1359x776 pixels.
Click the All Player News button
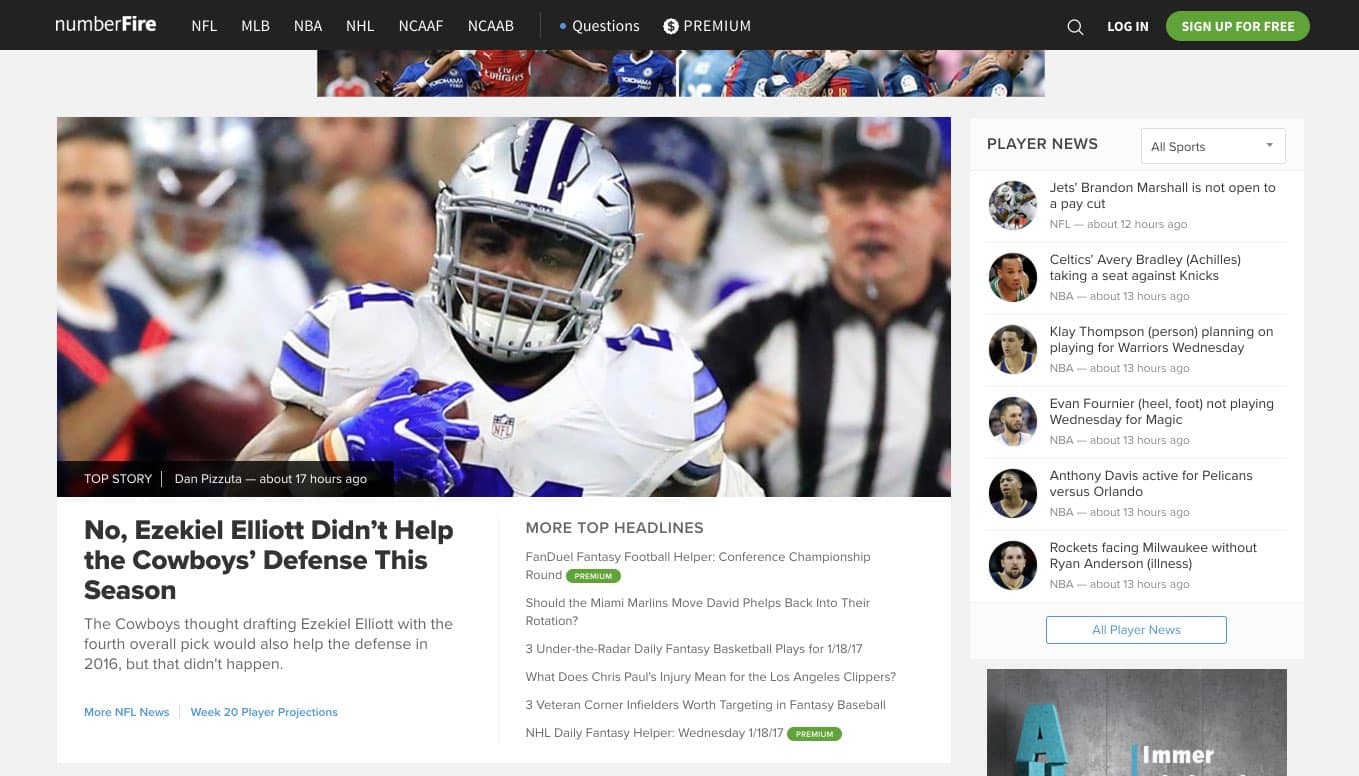1136,630
